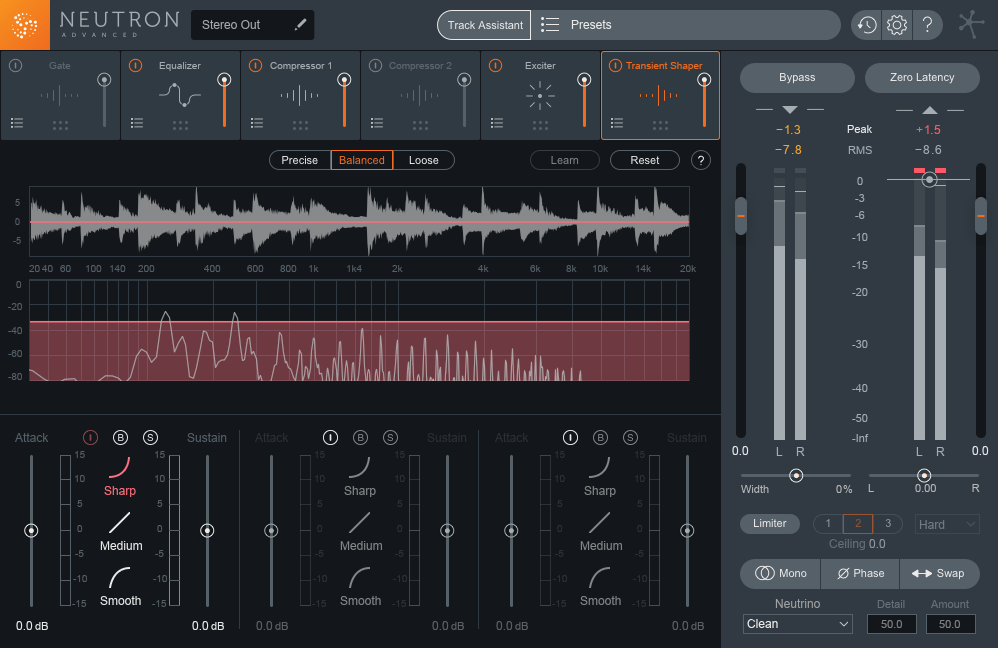Open the Neutrino Clean dropdown
Viewport: 998px width, 648px height.
click(798, 624)
